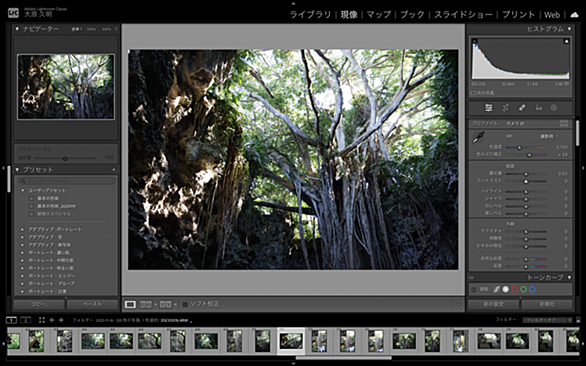Image resolution: width=586 pixels, height=366 pixels.
Task: Hide the filmstrip with the bottom arrow
Action: [x=293, y=363]
